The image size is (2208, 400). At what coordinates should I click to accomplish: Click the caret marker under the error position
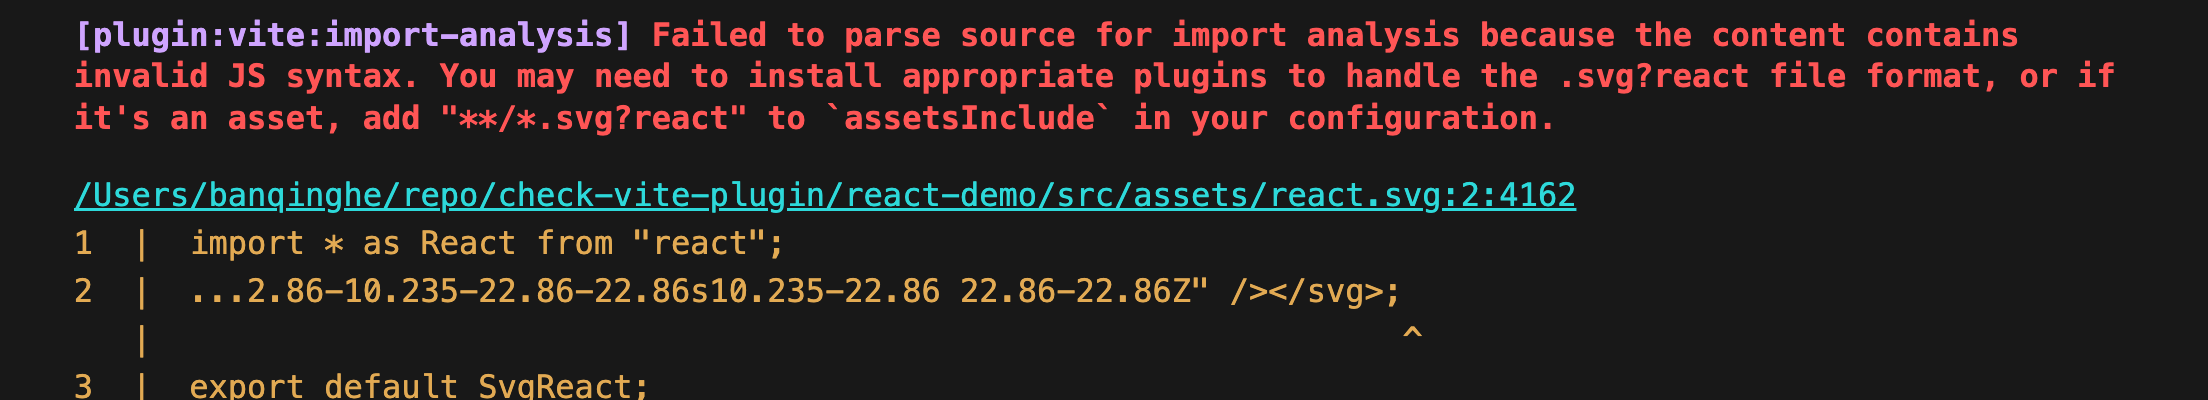(x=1412, y=335)
